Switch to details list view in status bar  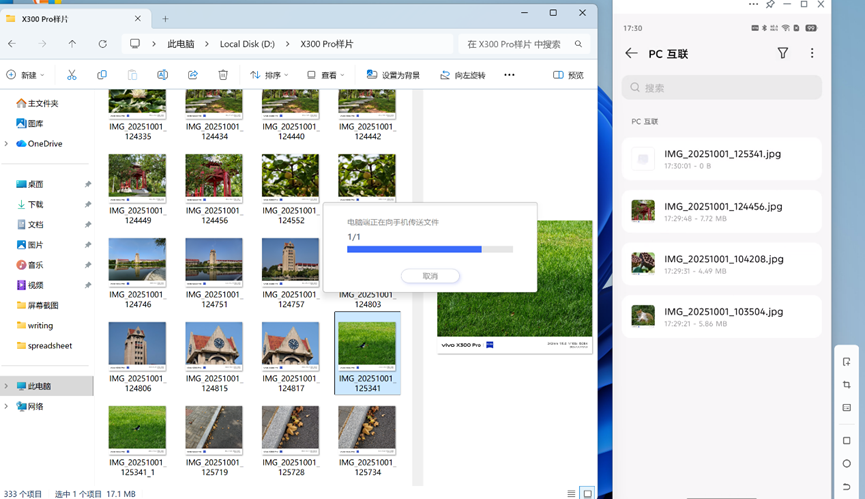[571, 493]
